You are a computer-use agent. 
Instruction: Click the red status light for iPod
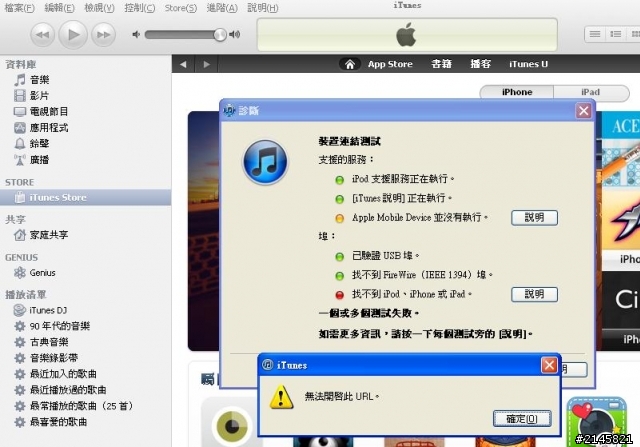[340, 295]
